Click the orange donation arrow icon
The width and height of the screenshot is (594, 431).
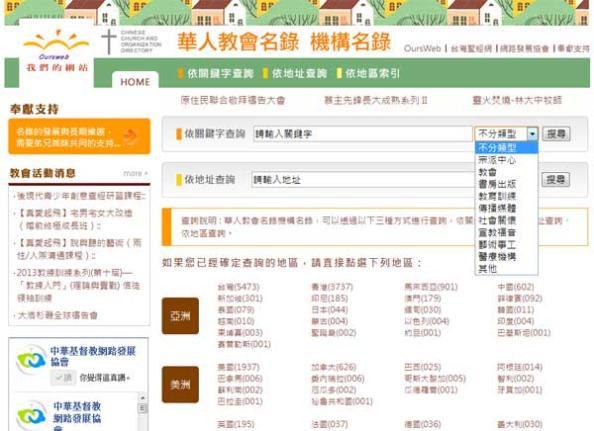(x=131, y=136)
